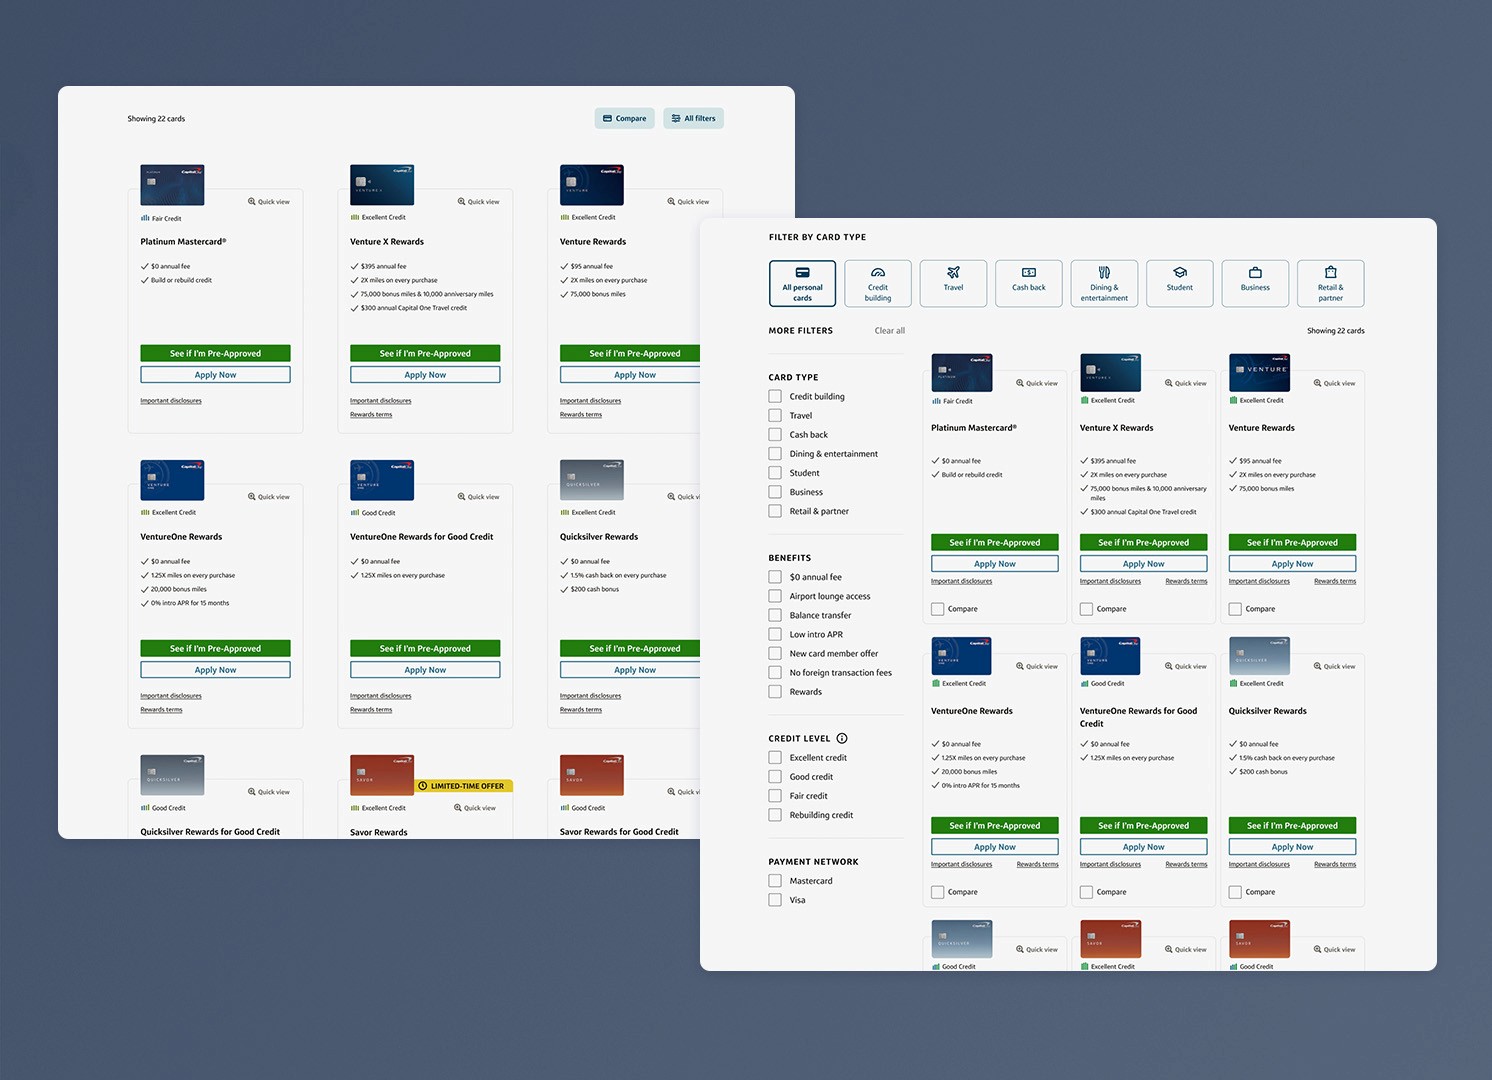Open Quick view for Savor Rewards in back window
This screenshot has height=1080, width=1492.
(x=475, y=807)
